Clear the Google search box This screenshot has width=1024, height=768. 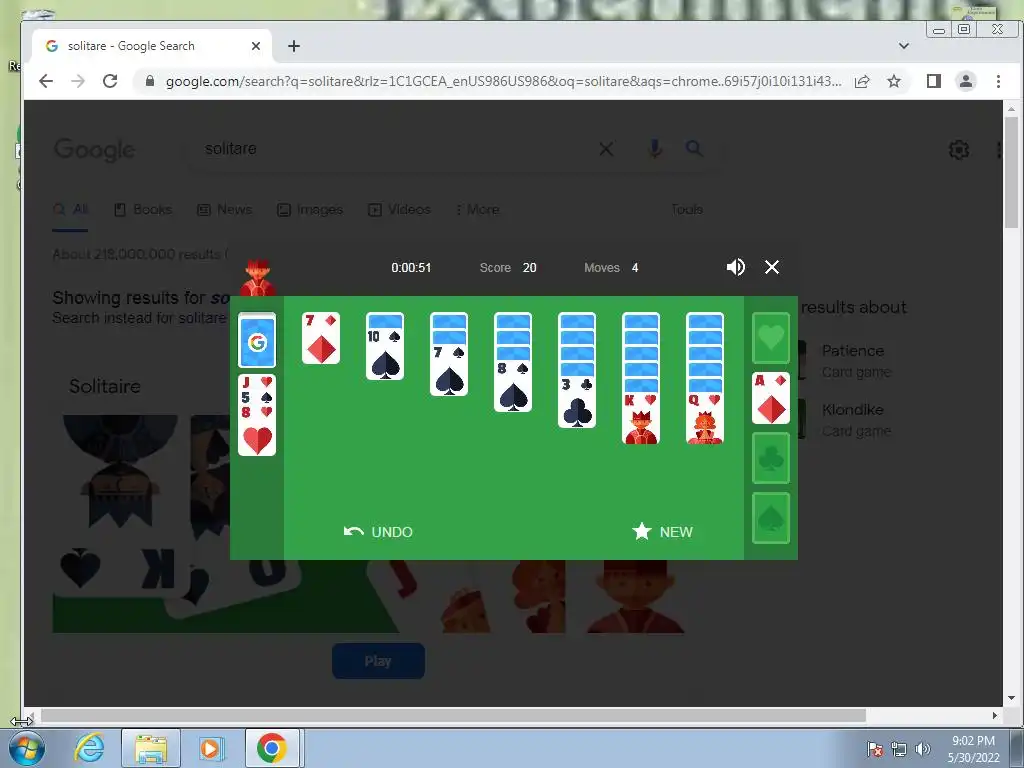pyautogui.click(x=606, y=149)
